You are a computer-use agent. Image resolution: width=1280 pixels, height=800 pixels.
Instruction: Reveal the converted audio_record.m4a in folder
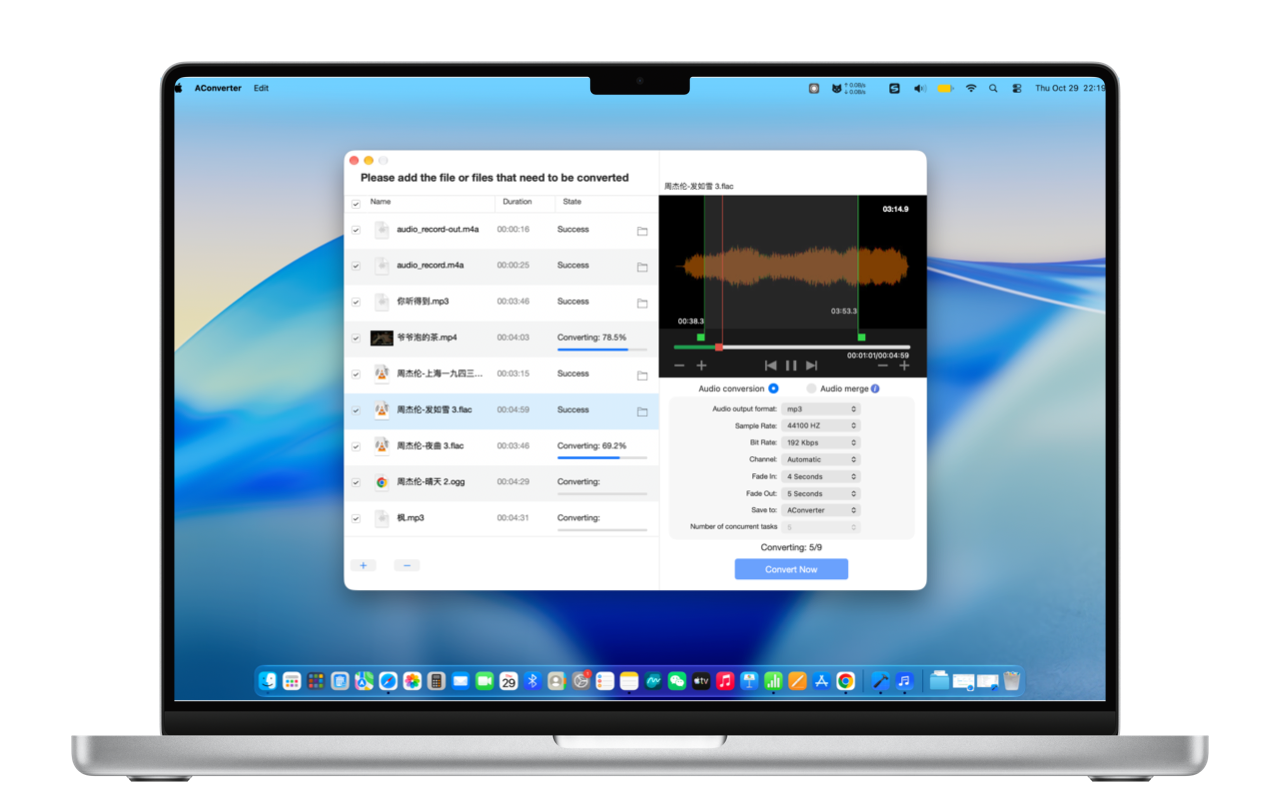tap(642, 267)
